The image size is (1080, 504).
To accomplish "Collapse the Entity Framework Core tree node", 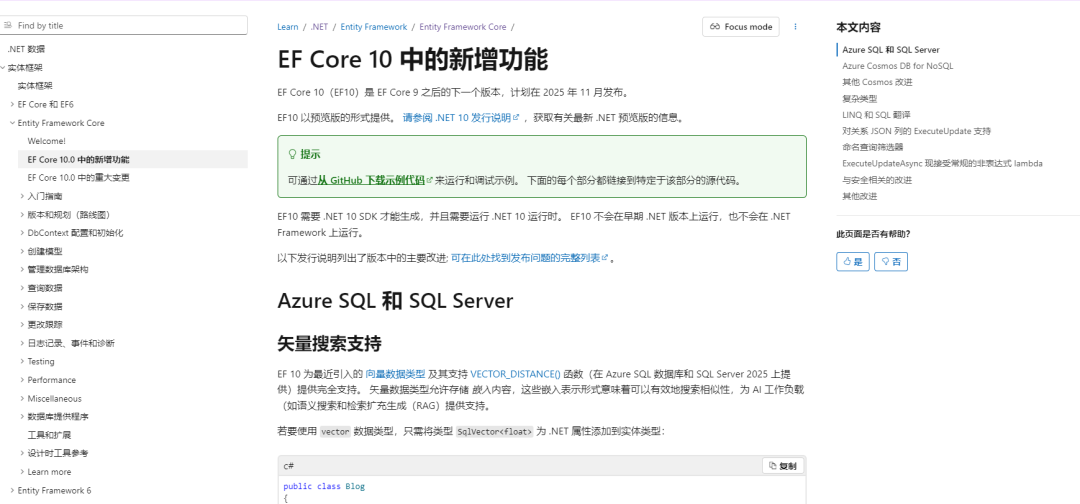I will click(12, 123).
